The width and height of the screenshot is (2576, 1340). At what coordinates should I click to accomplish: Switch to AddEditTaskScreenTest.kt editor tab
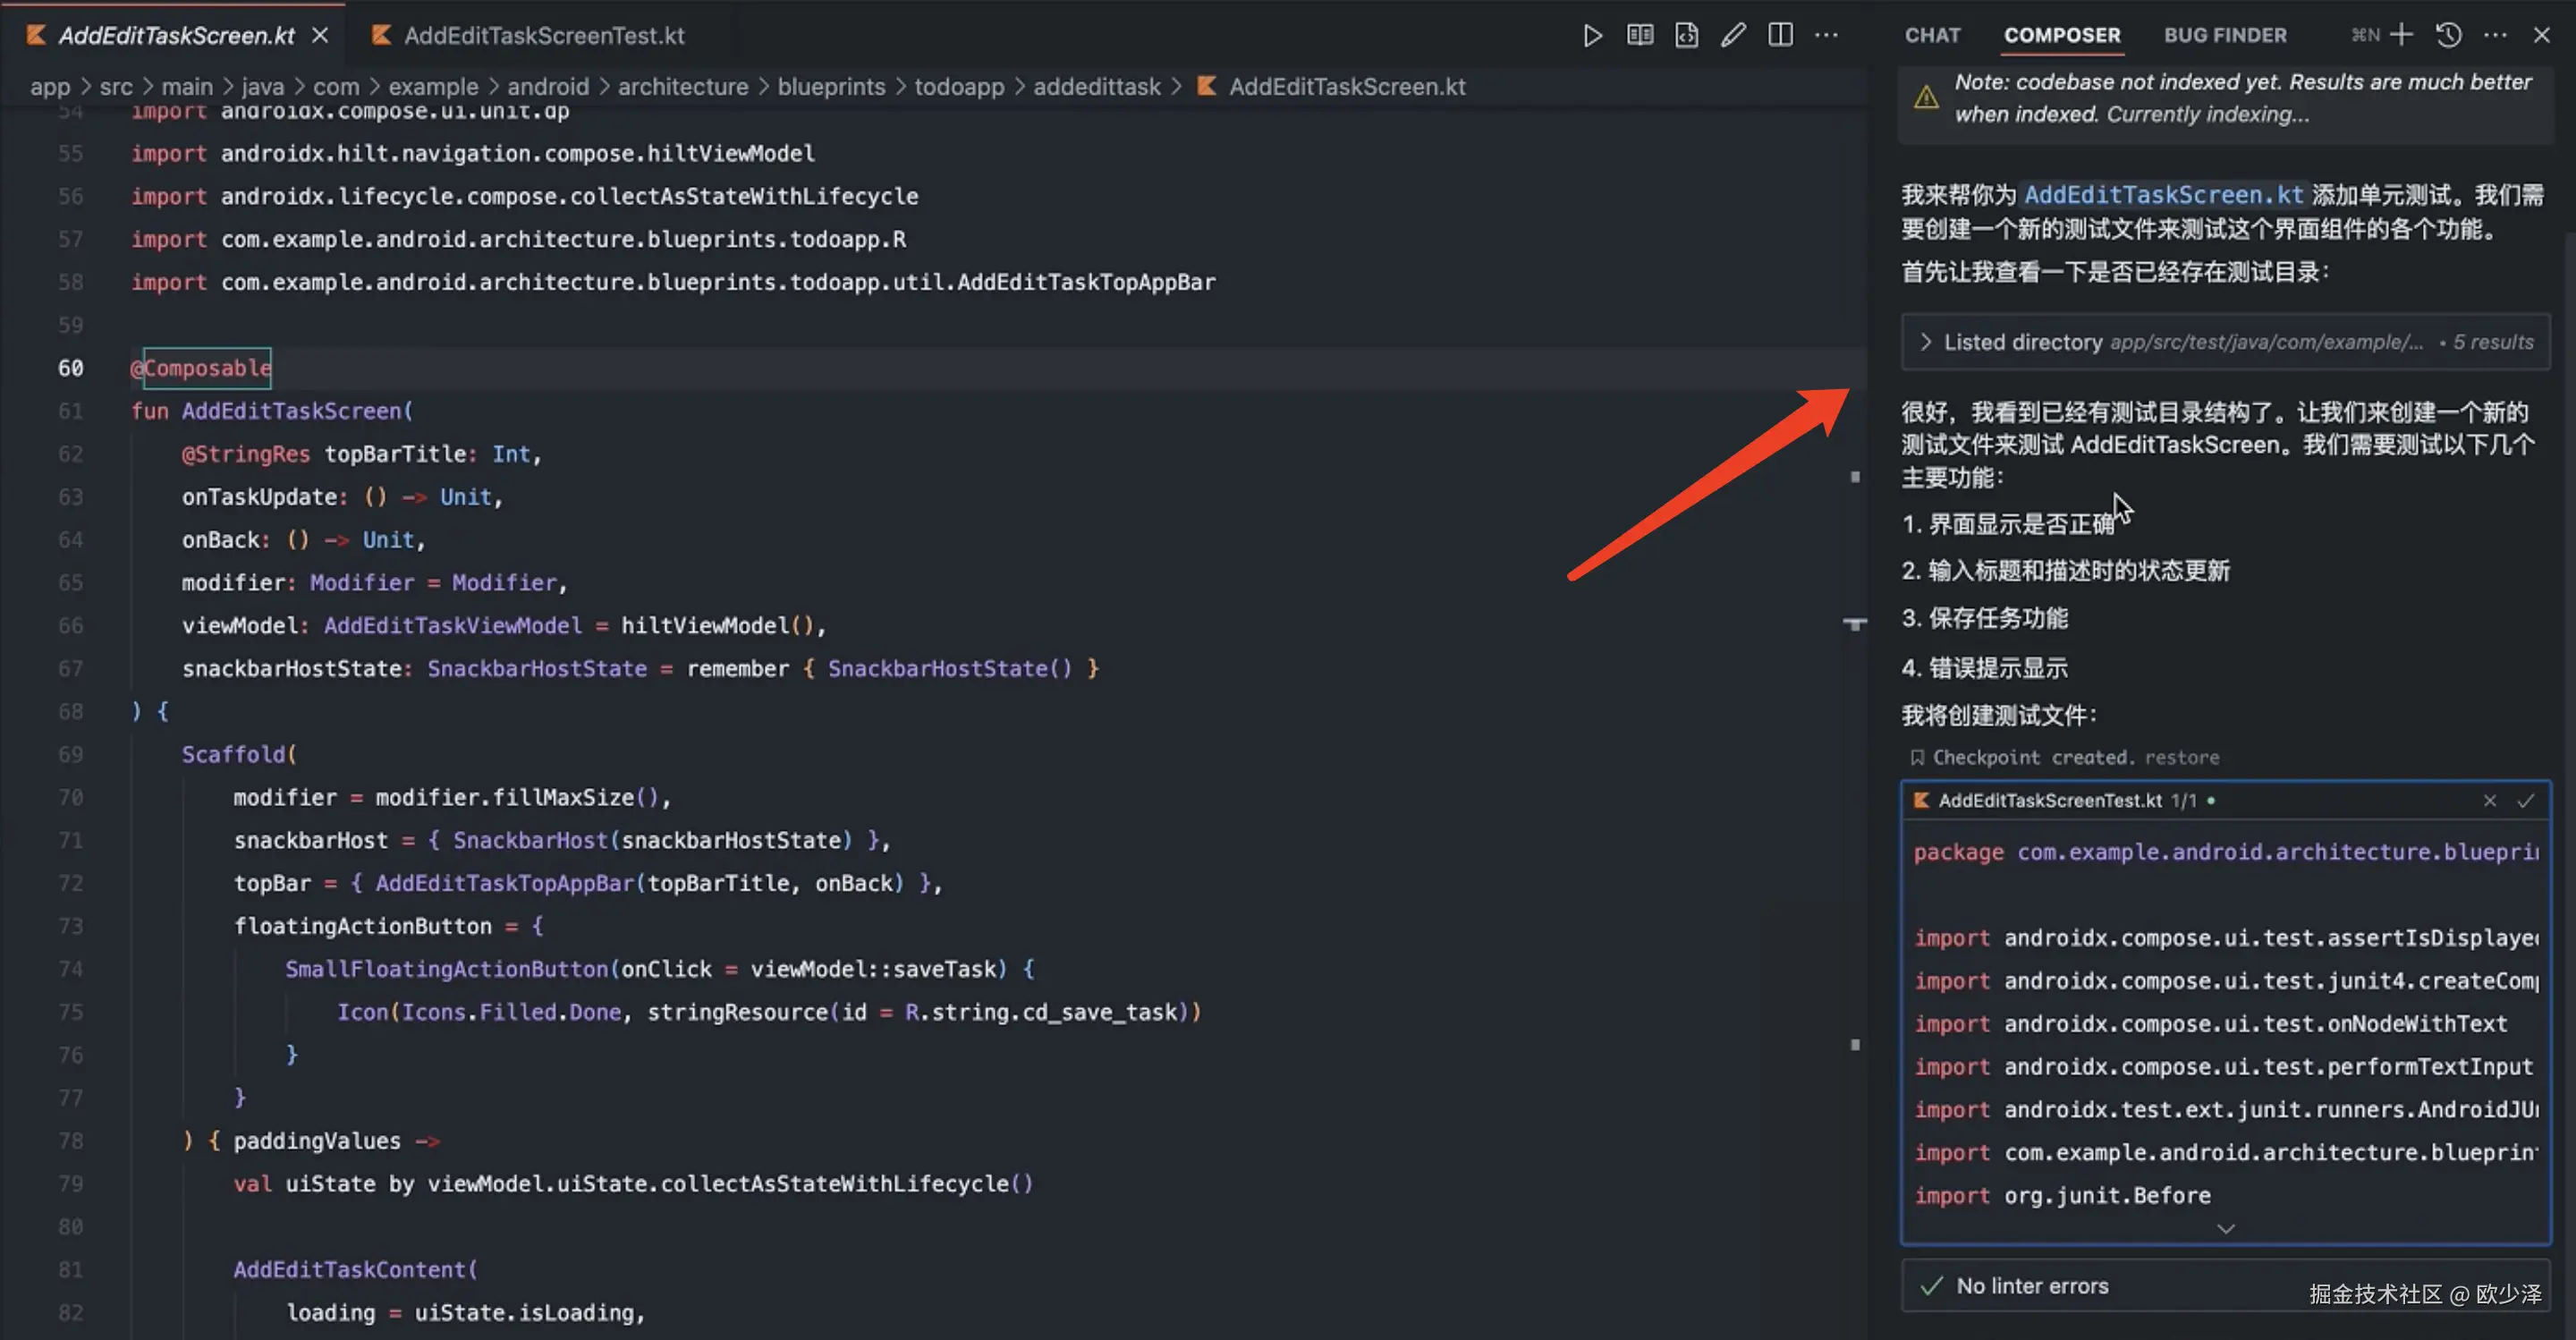point(543,36)
